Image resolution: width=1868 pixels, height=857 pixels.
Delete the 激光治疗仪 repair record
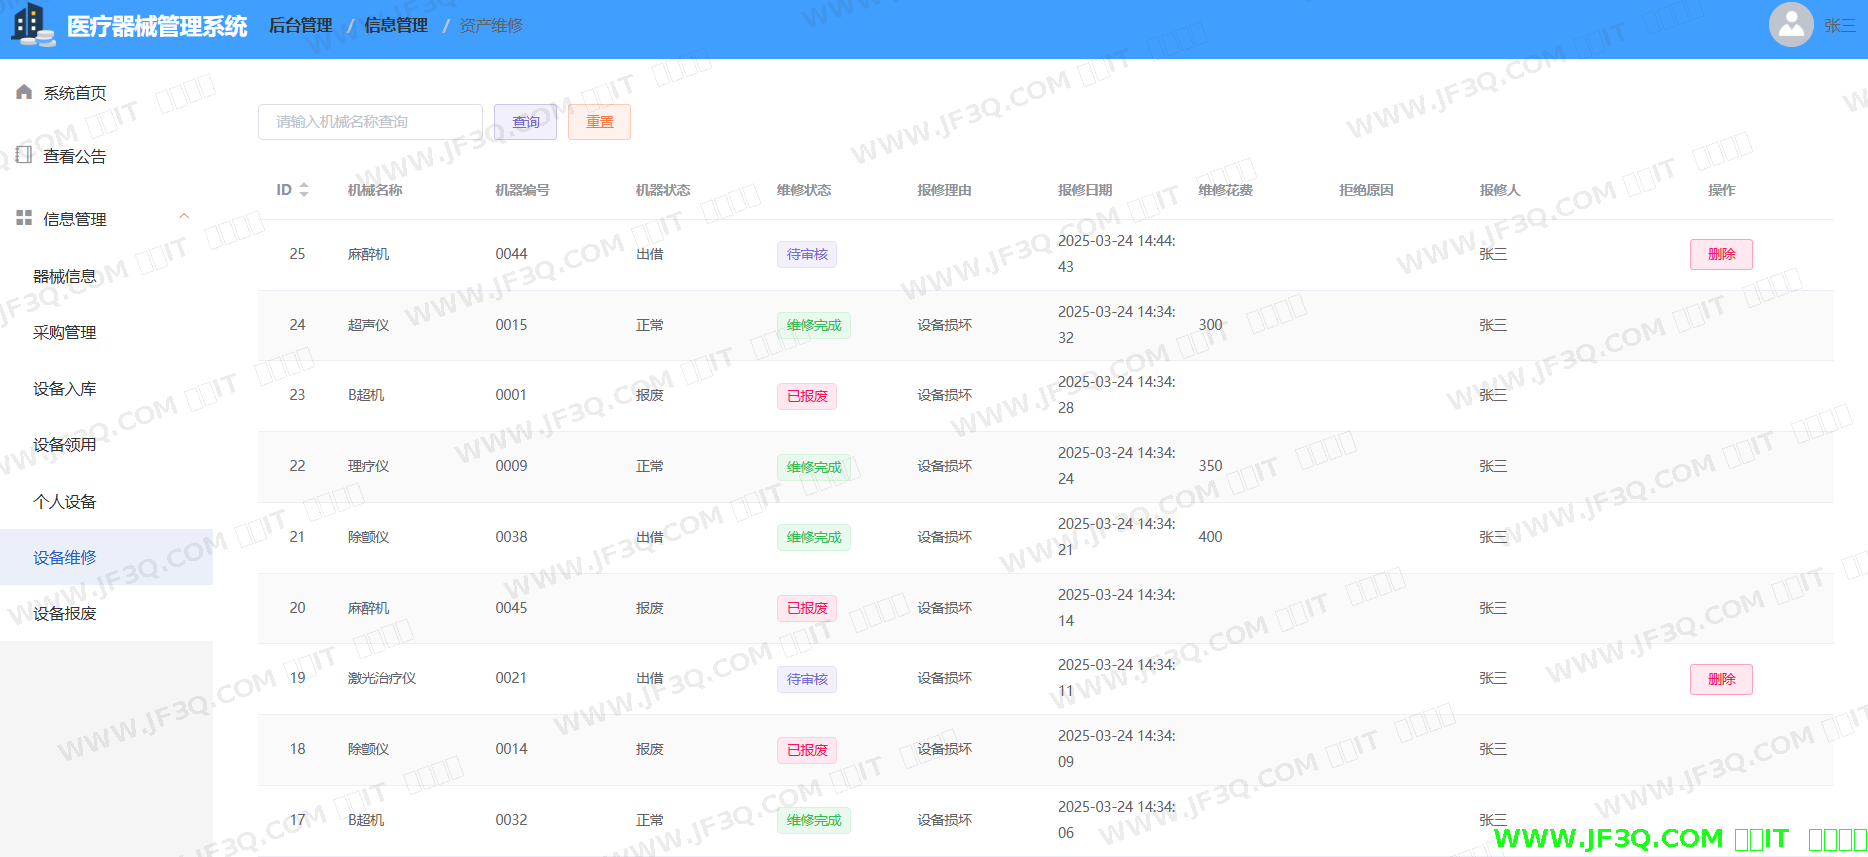pos(1720,679)
